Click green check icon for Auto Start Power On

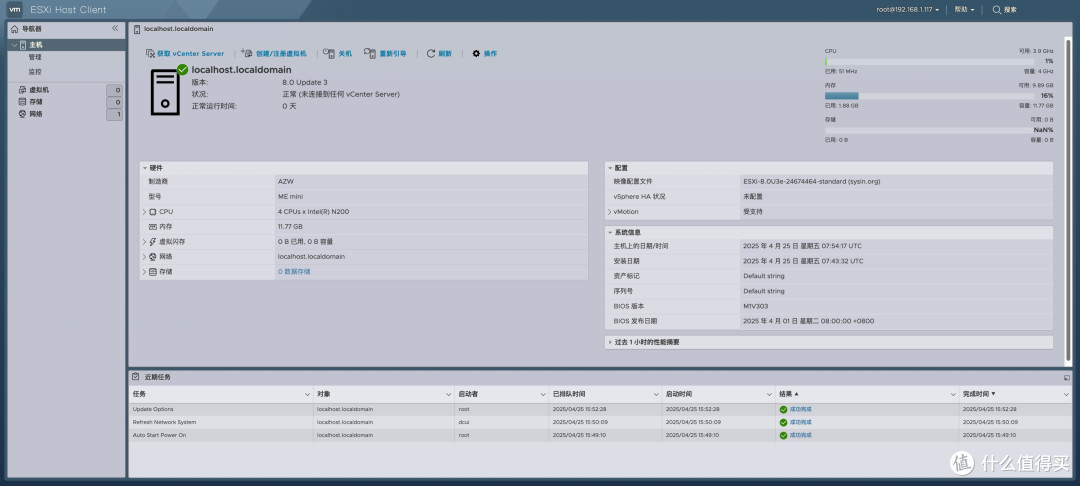pyautogui.click(x=783, y=436)
